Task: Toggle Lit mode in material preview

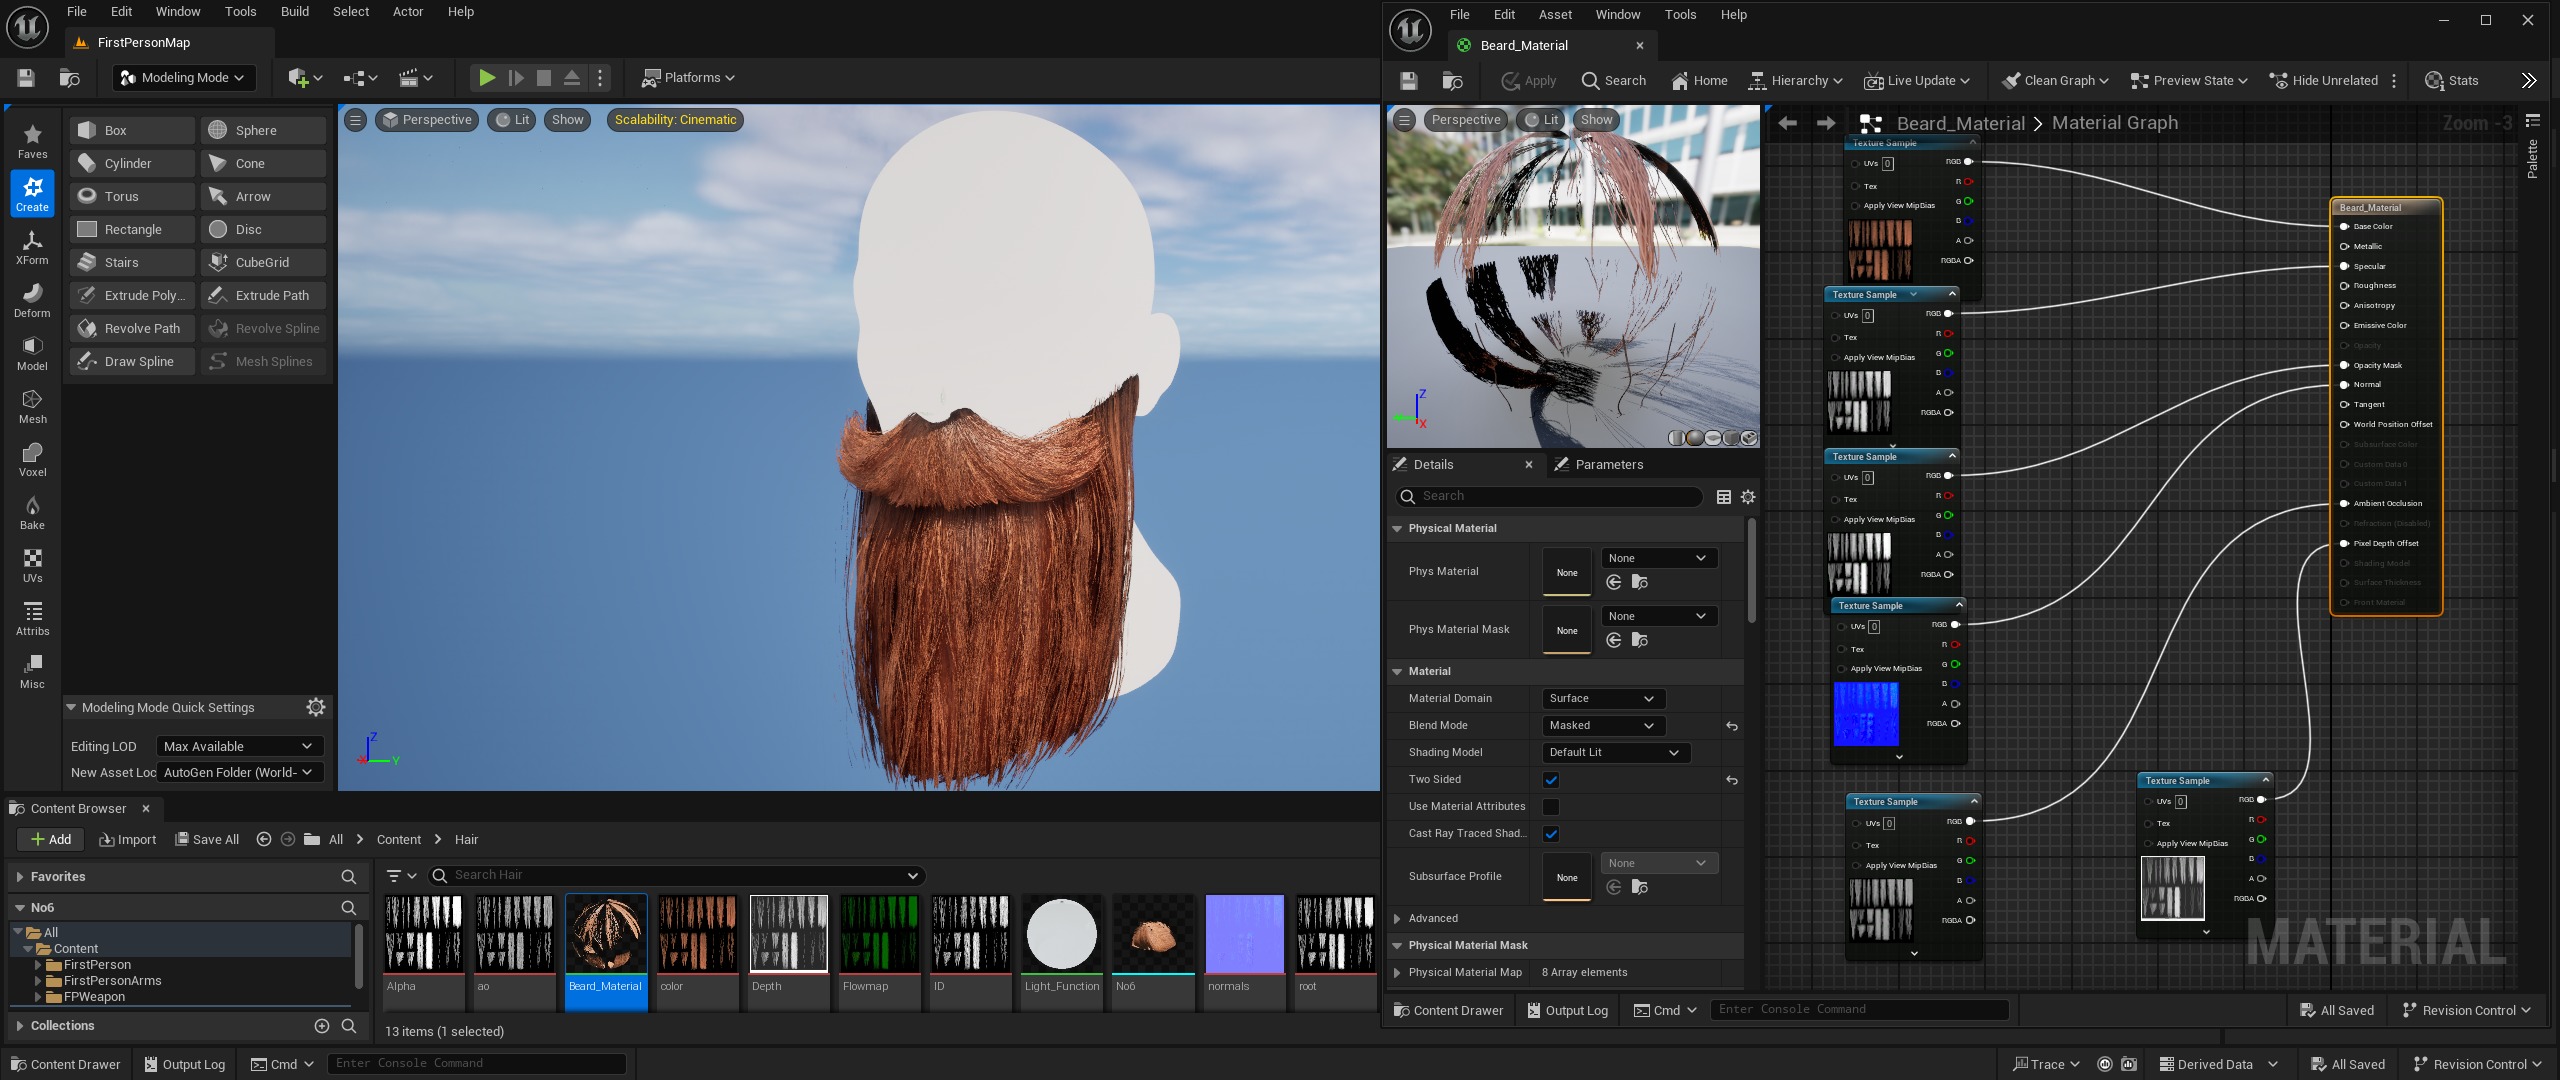Action: pos(1540,119)
